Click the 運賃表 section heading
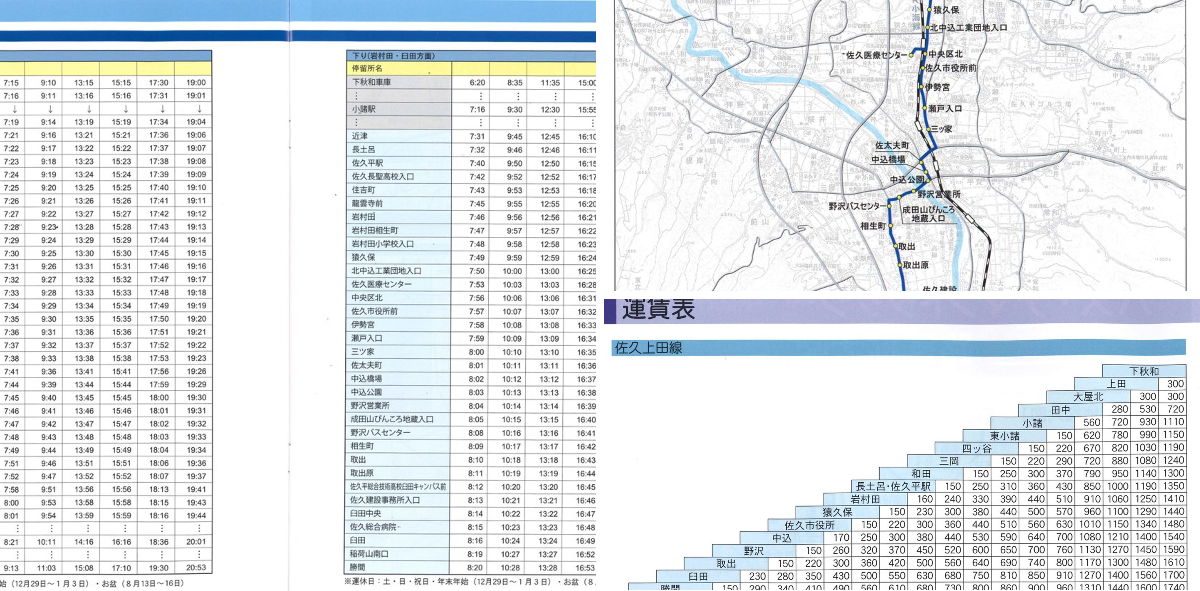Screen dimensions: 1200x591 pos(657,311)
